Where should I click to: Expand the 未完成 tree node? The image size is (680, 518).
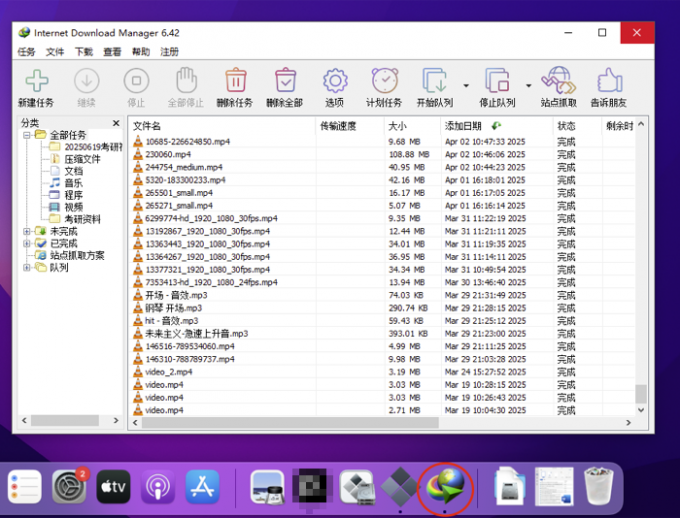point(26,231)
